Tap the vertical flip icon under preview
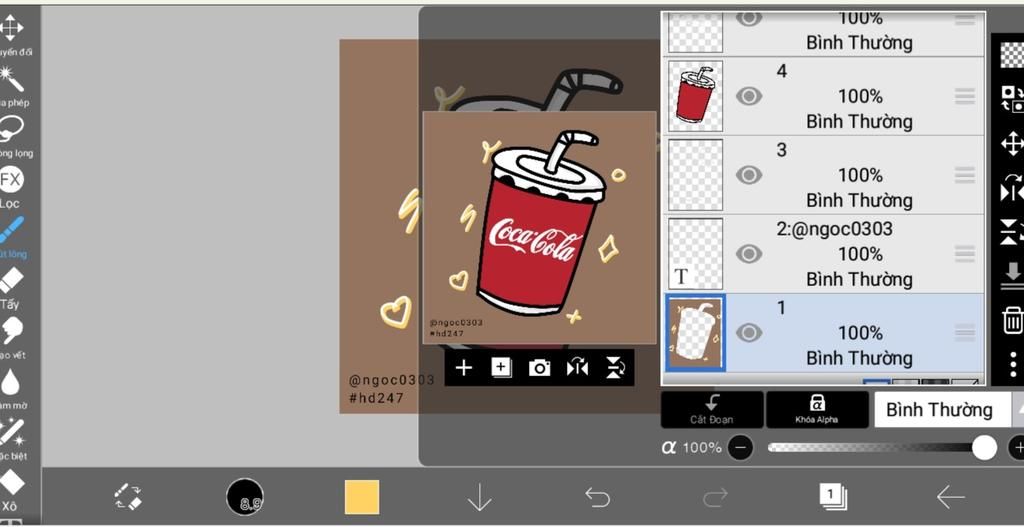This screenshot has height=527, width=1024. click(615, 368)
